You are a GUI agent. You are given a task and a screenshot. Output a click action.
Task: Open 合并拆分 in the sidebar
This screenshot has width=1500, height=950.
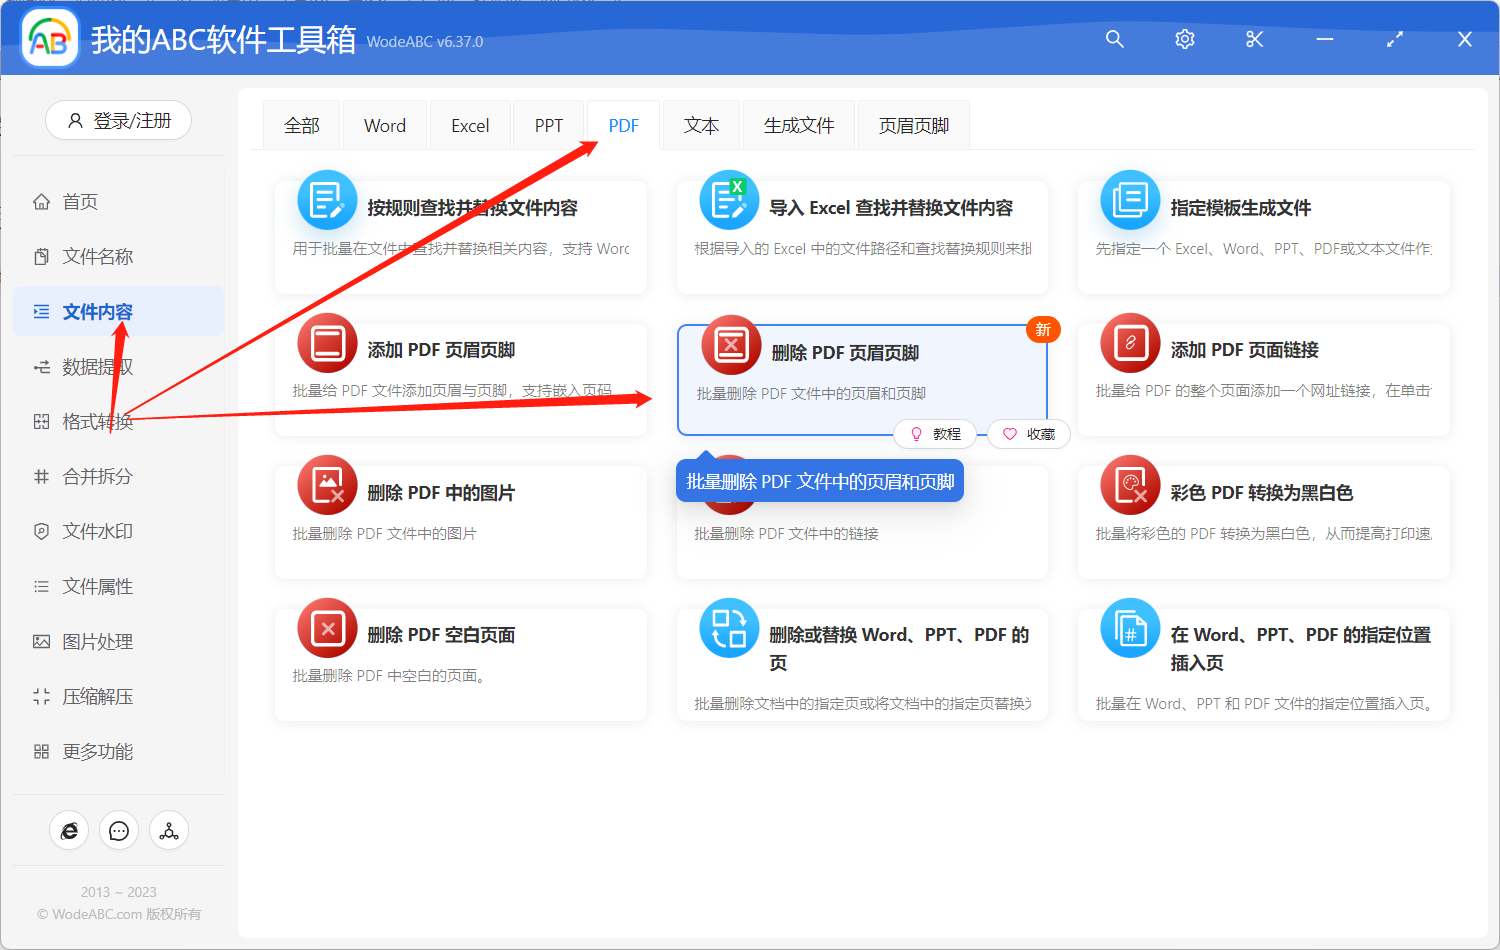pyautogui.click(x=97, y=477)
